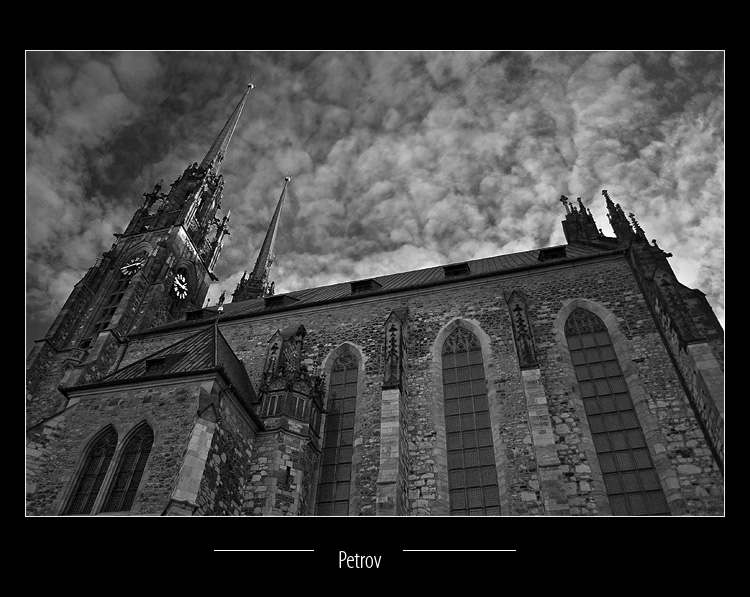Click the bright clock face on tower
The height and width of the screenshot is (597, 750).
pyautogui.click(x=181, y=286)
